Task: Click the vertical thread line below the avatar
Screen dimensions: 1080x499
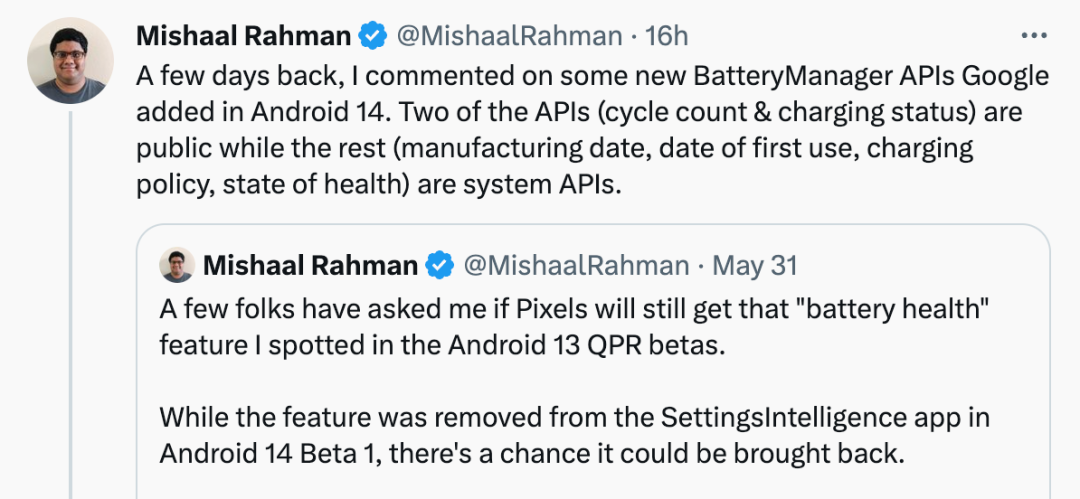Action: (69, 300)
